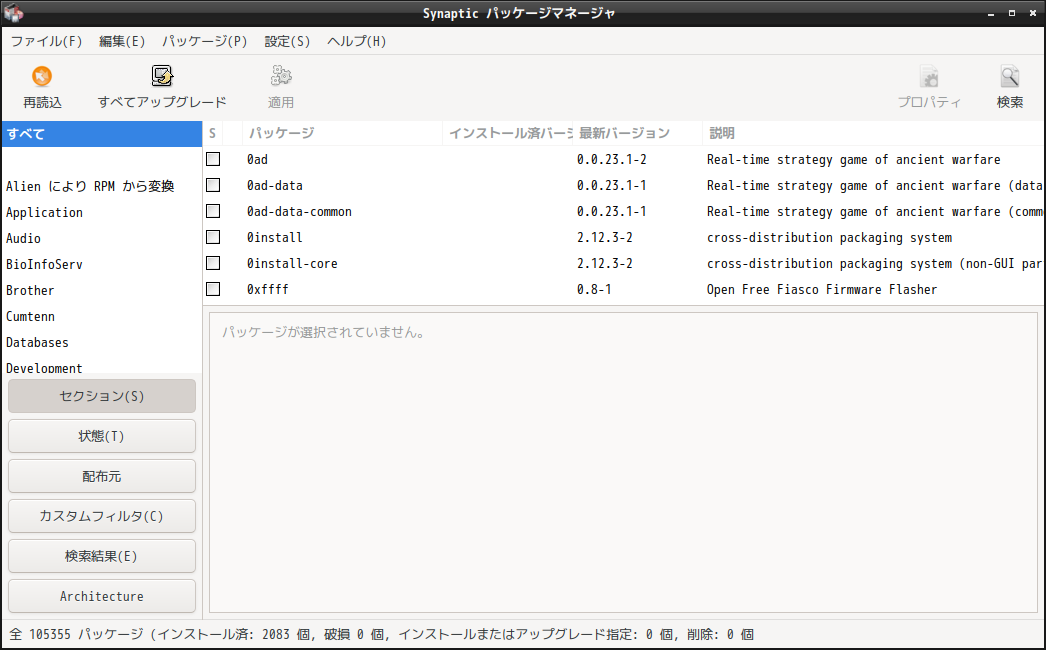Click the Synaptic app icon in title bar
The image size is (1046, 650).
13,13
